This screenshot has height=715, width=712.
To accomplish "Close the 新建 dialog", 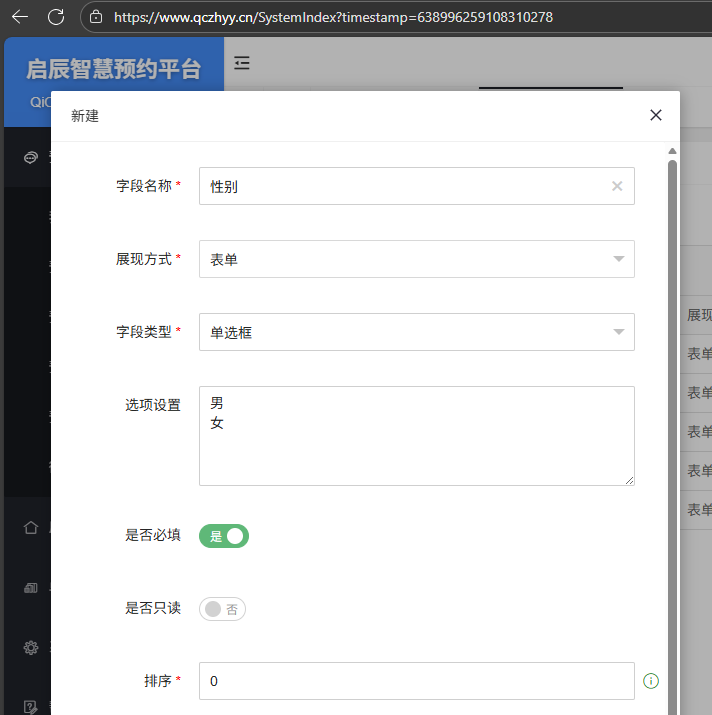I will click(x=656, y=115).
